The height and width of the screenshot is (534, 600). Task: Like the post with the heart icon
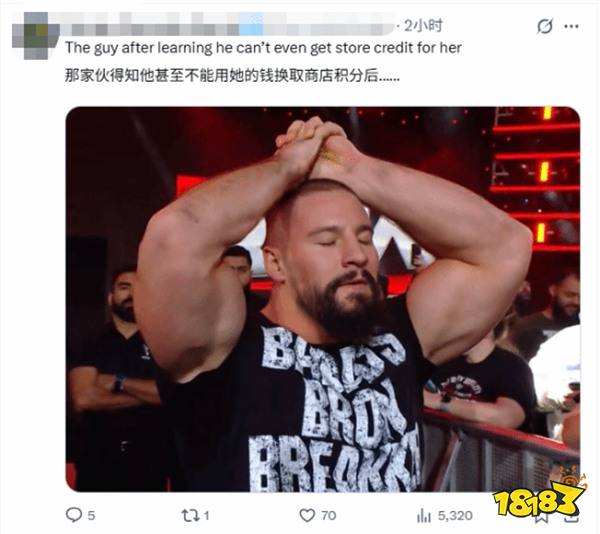pyautogui.click(x=307, y=515)
